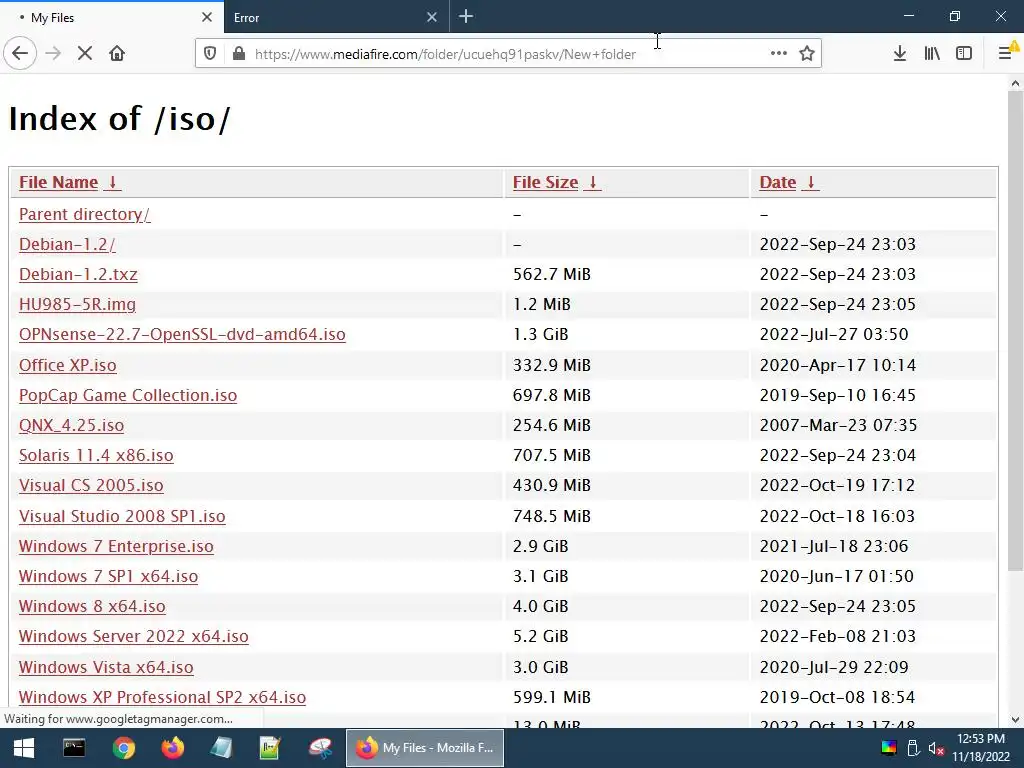Screen dimensions: 1024x768
Task: Open the Firefox hamburger menu
Action: (1006, 54)
